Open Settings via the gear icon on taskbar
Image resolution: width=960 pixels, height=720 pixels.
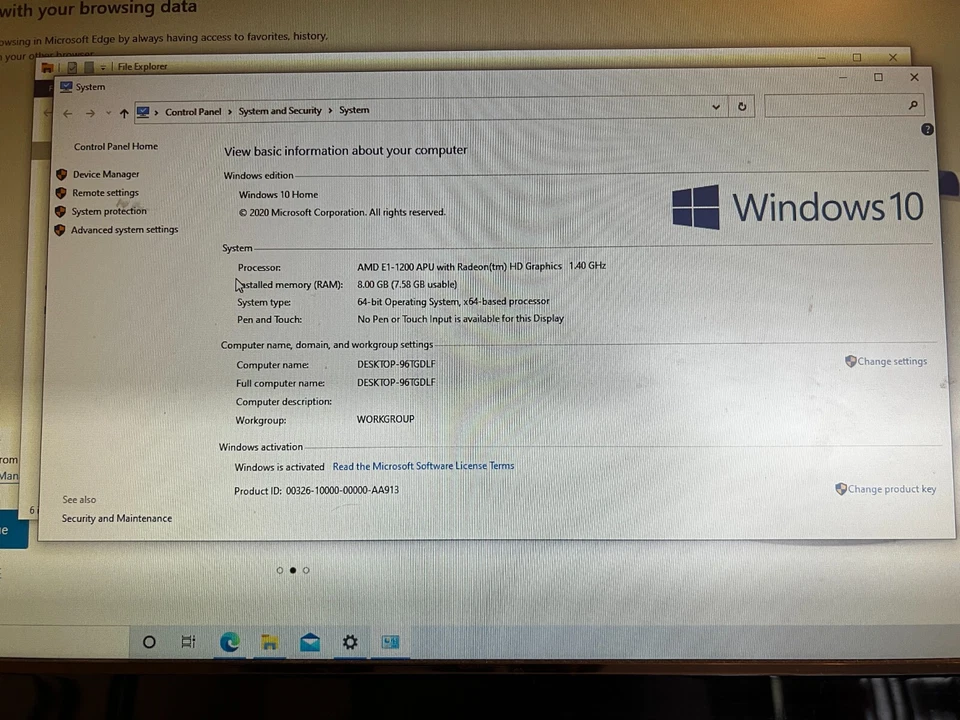click(x=349, y=642)
